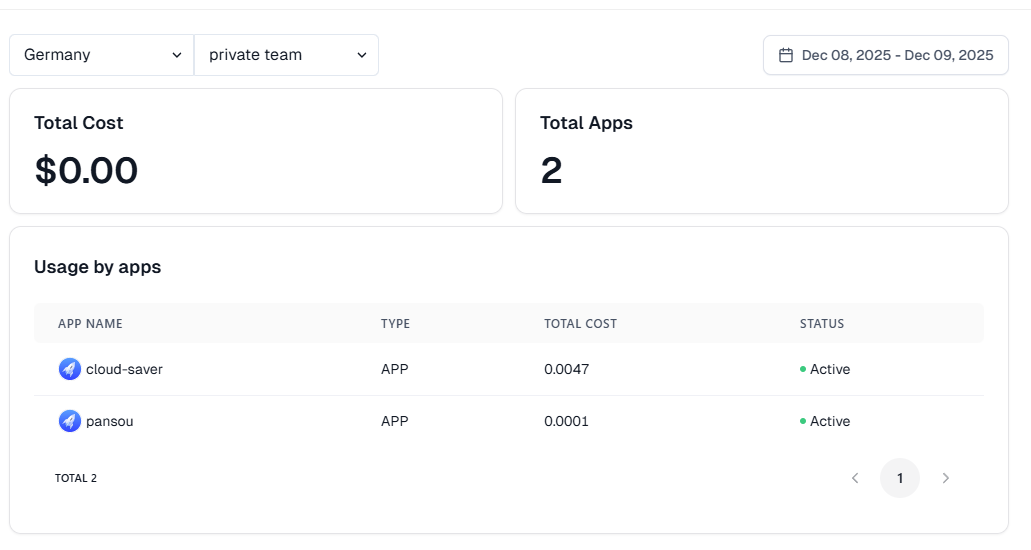1031x550 pixels.
Task: Click the pansou rocket app icon
Action: tap(69, 421)
